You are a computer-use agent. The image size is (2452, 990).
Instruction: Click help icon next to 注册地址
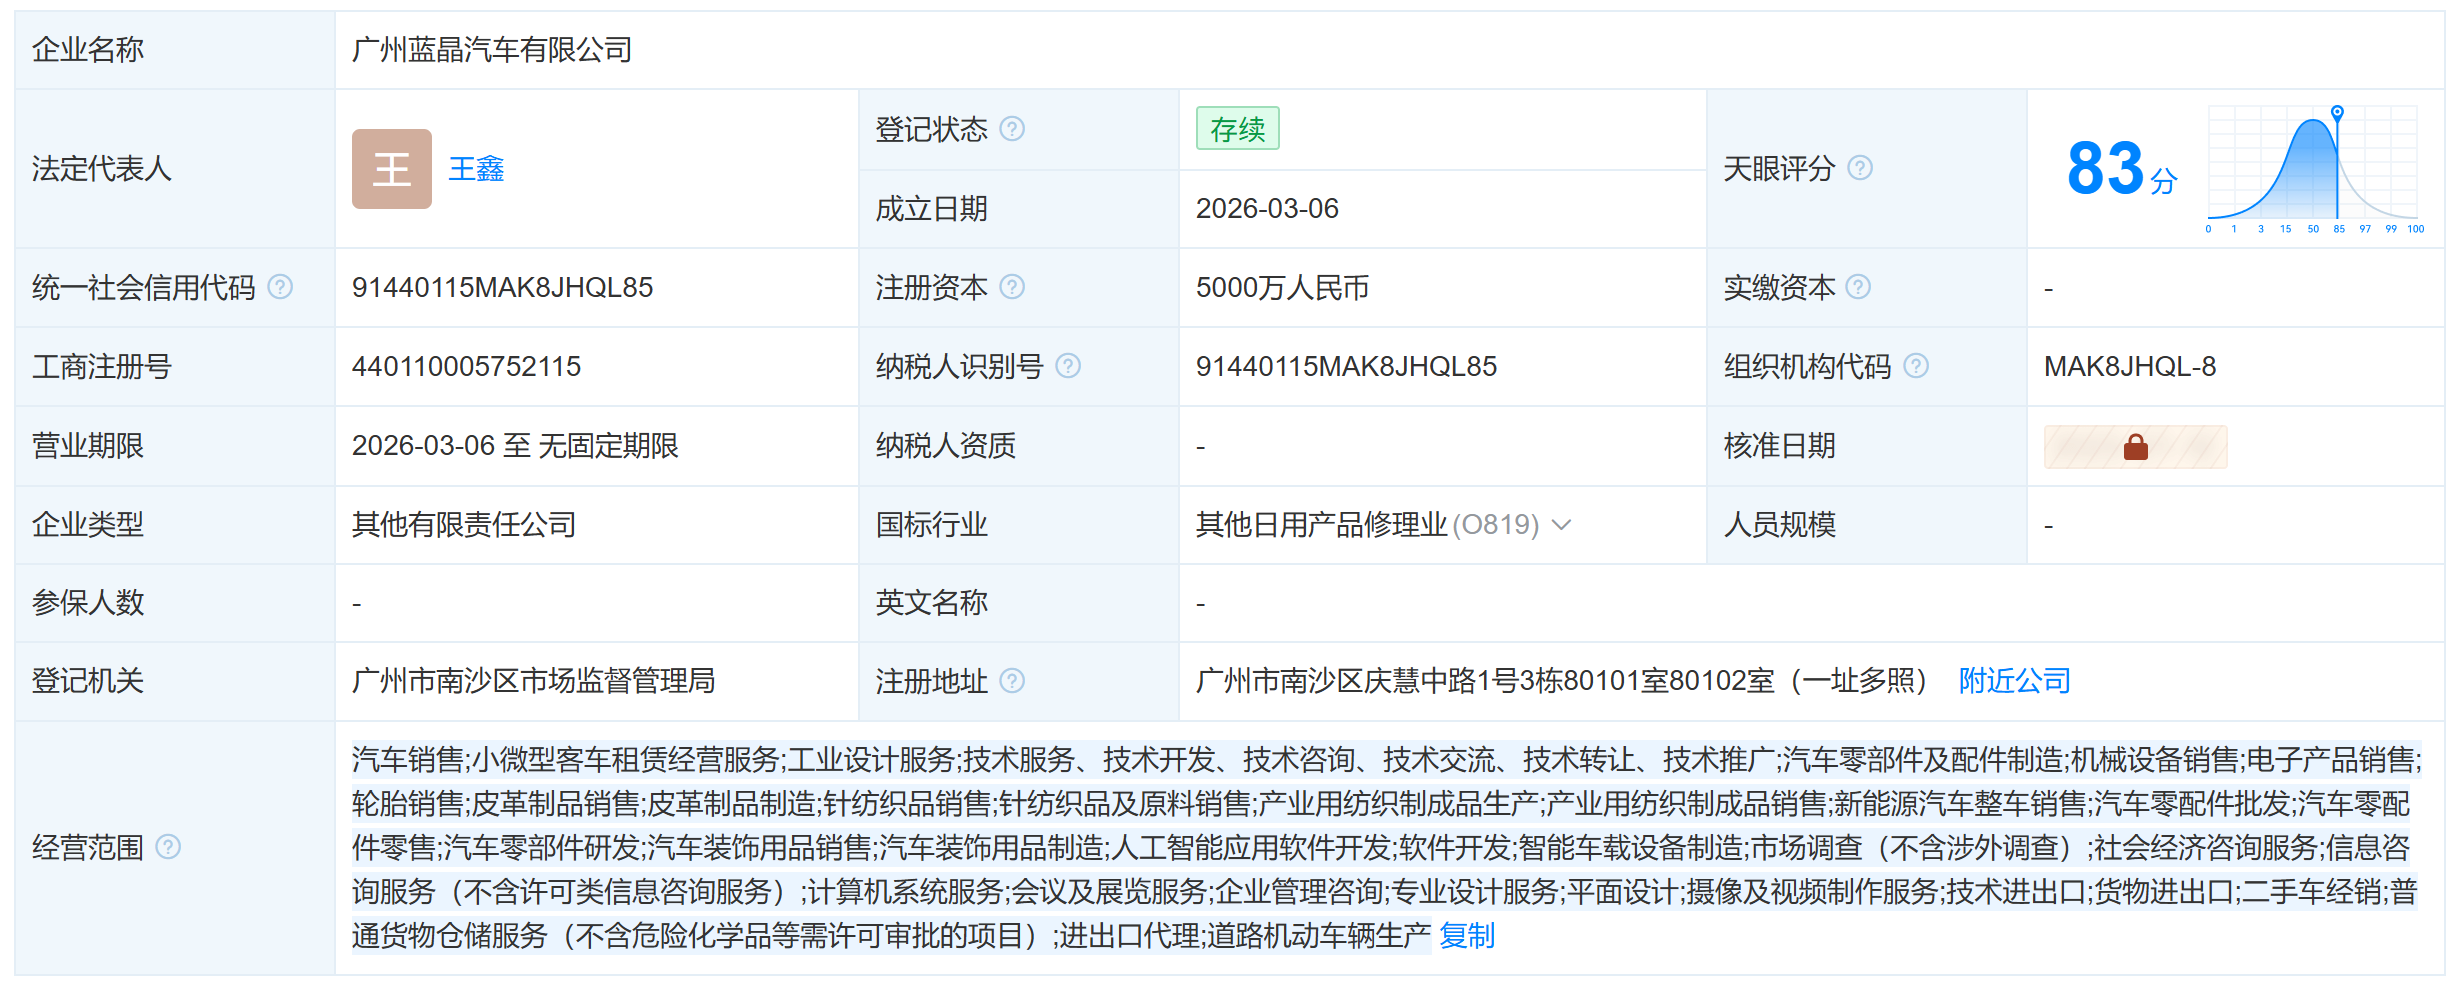click(1012, 681)
